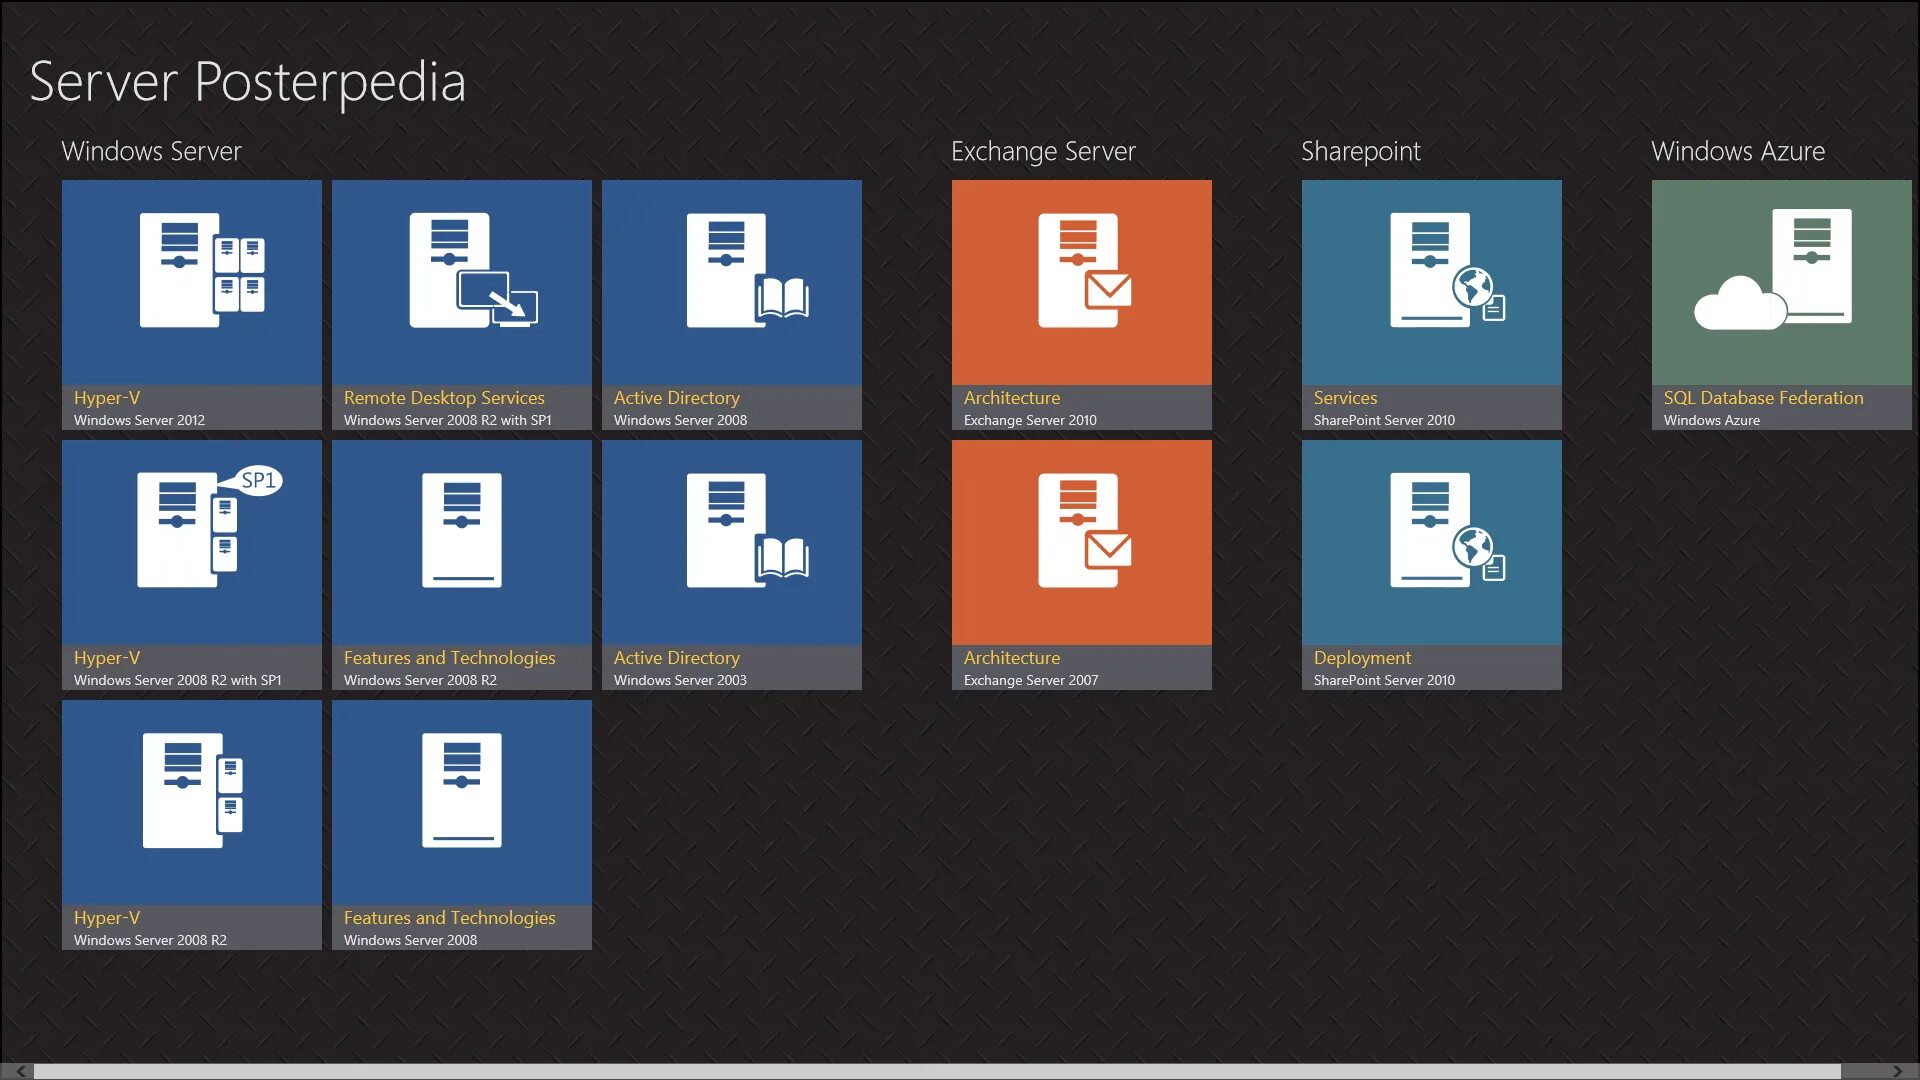This screenshot has height=1080, width=1920.
Task: Click the Sharepoint group heading
Action: [1360, 151]
